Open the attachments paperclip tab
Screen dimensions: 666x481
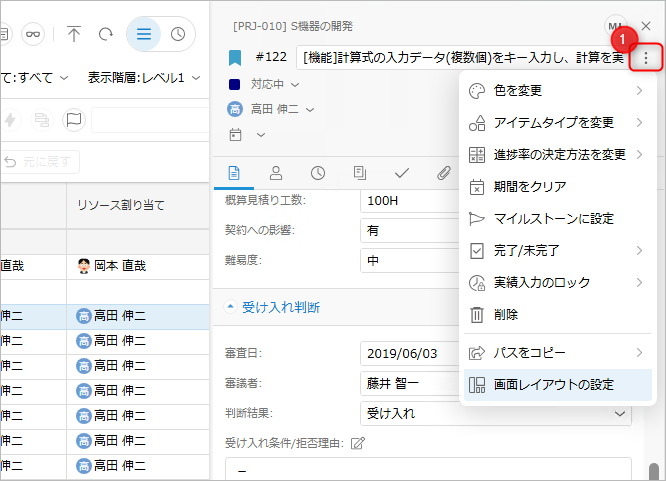click(443, 172)
